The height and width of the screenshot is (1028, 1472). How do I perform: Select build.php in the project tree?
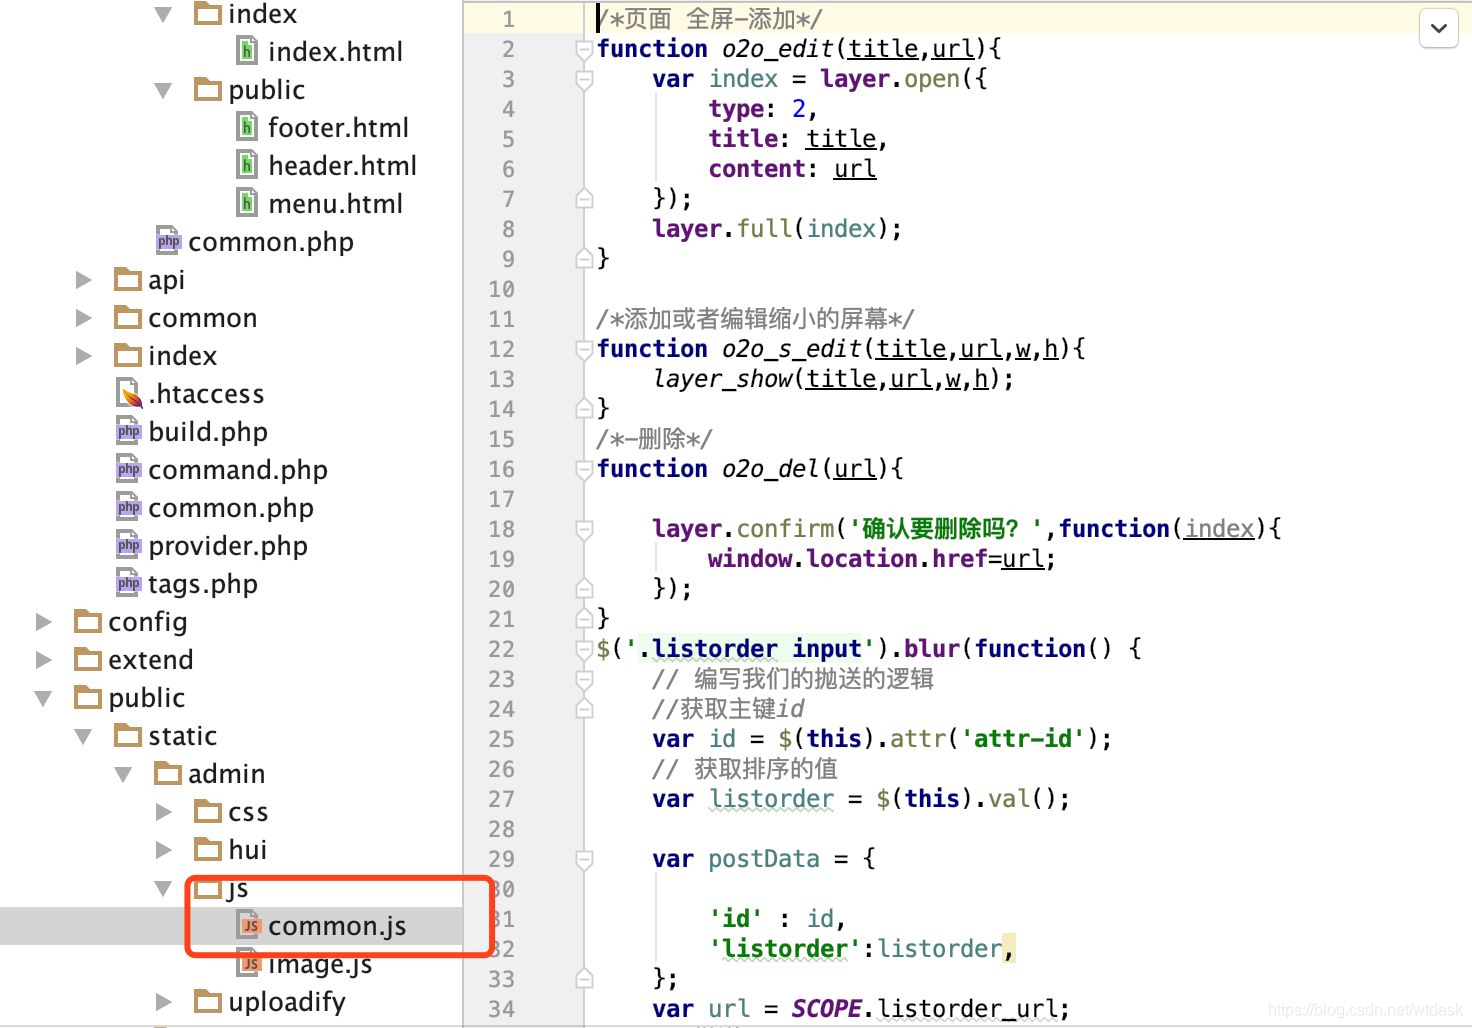[x=208, y=432]
